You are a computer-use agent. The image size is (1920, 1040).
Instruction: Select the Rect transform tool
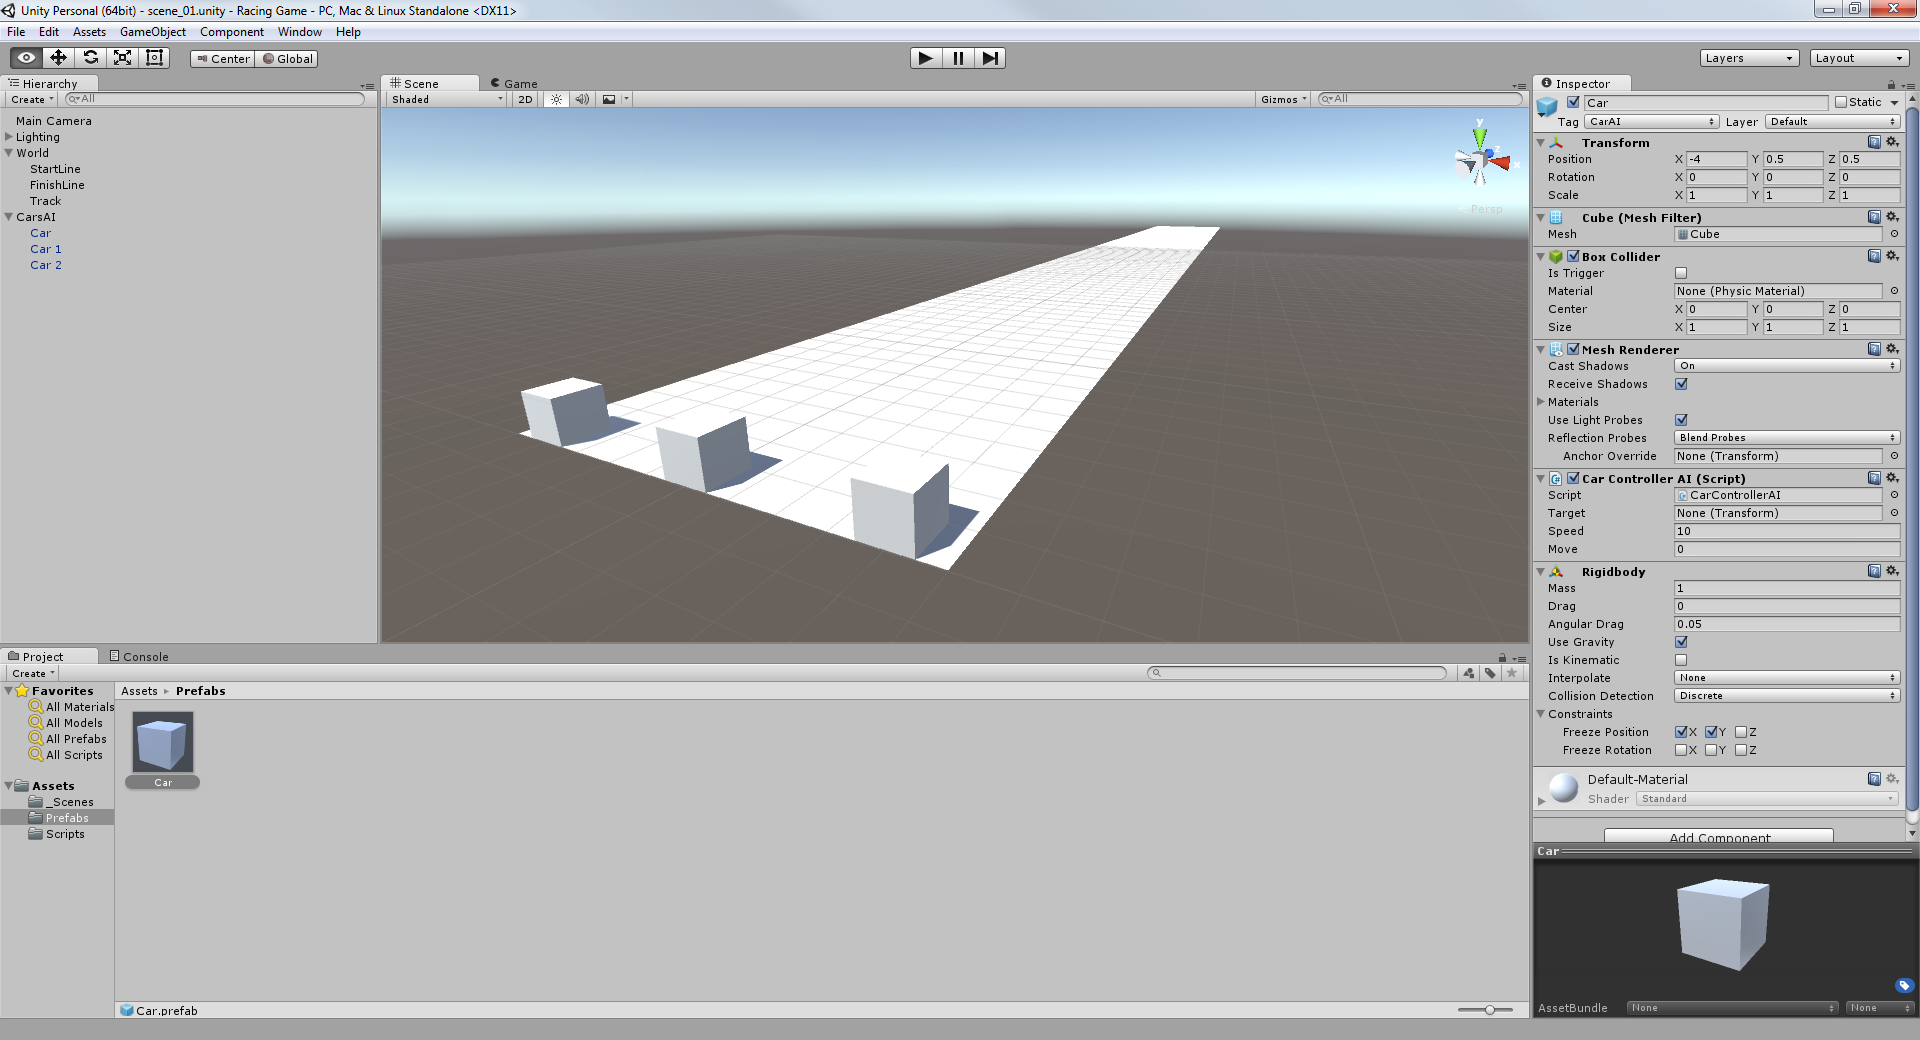[154, 58]
